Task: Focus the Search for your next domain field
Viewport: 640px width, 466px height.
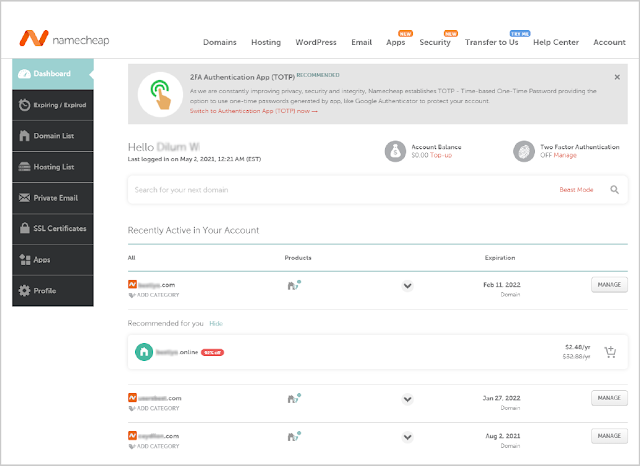Action: 378,190
